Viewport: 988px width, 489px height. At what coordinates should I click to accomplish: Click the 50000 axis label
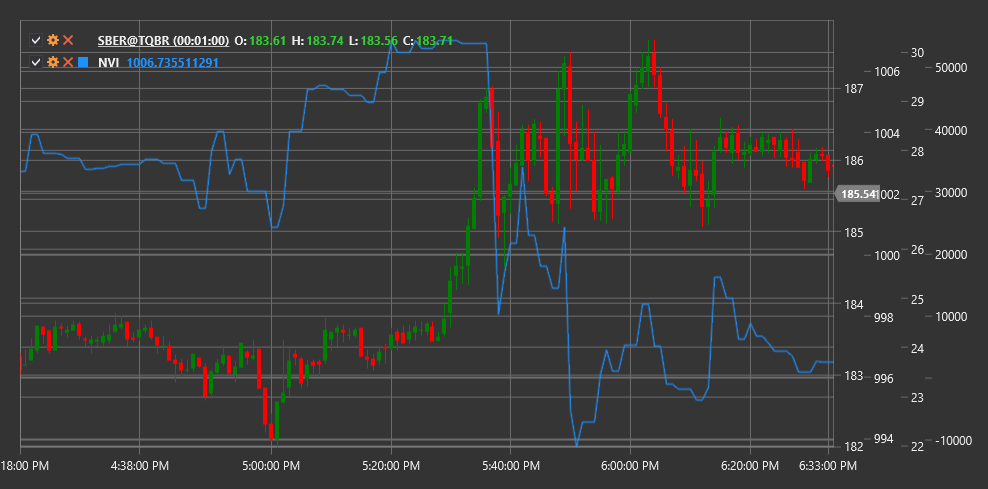953,68
